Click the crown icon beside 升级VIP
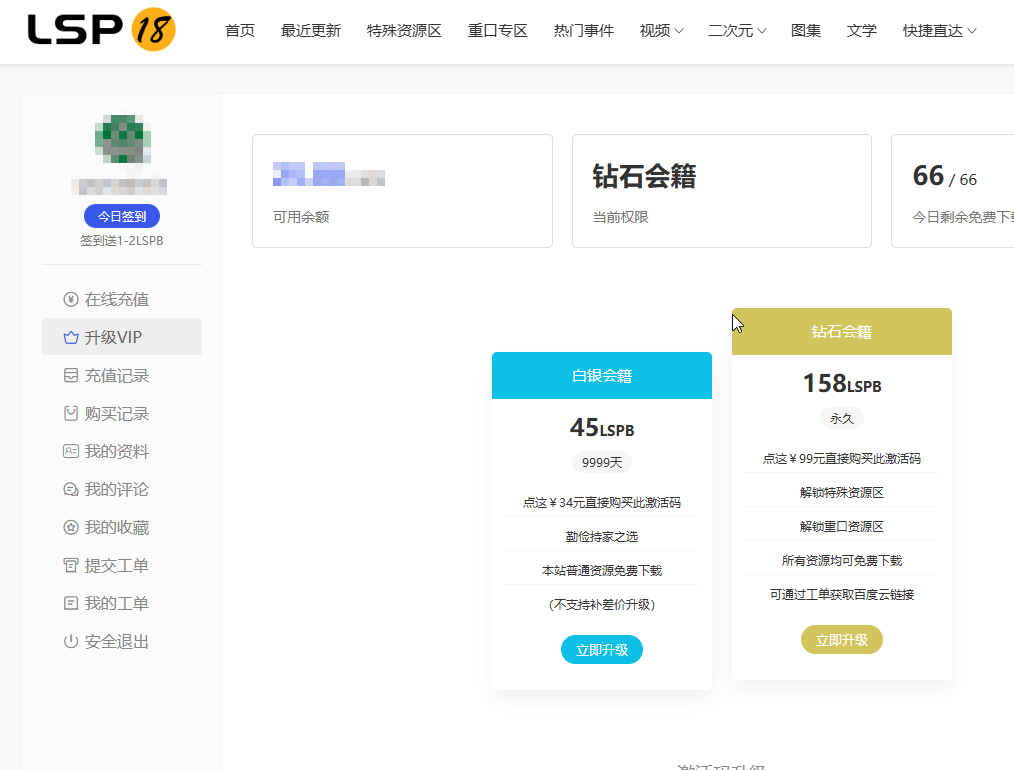Image resolution: width=1014 pixels, height=770 pixels. [x=70, y=337]
